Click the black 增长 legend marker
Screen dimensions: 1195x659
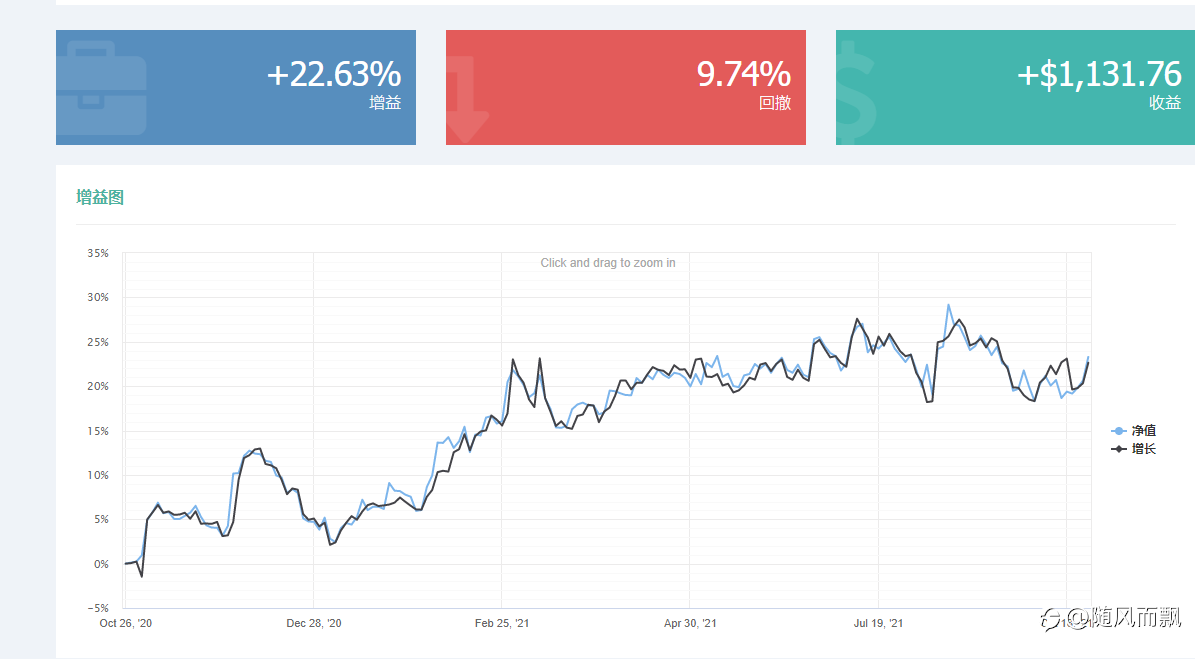coord(1119,449)
